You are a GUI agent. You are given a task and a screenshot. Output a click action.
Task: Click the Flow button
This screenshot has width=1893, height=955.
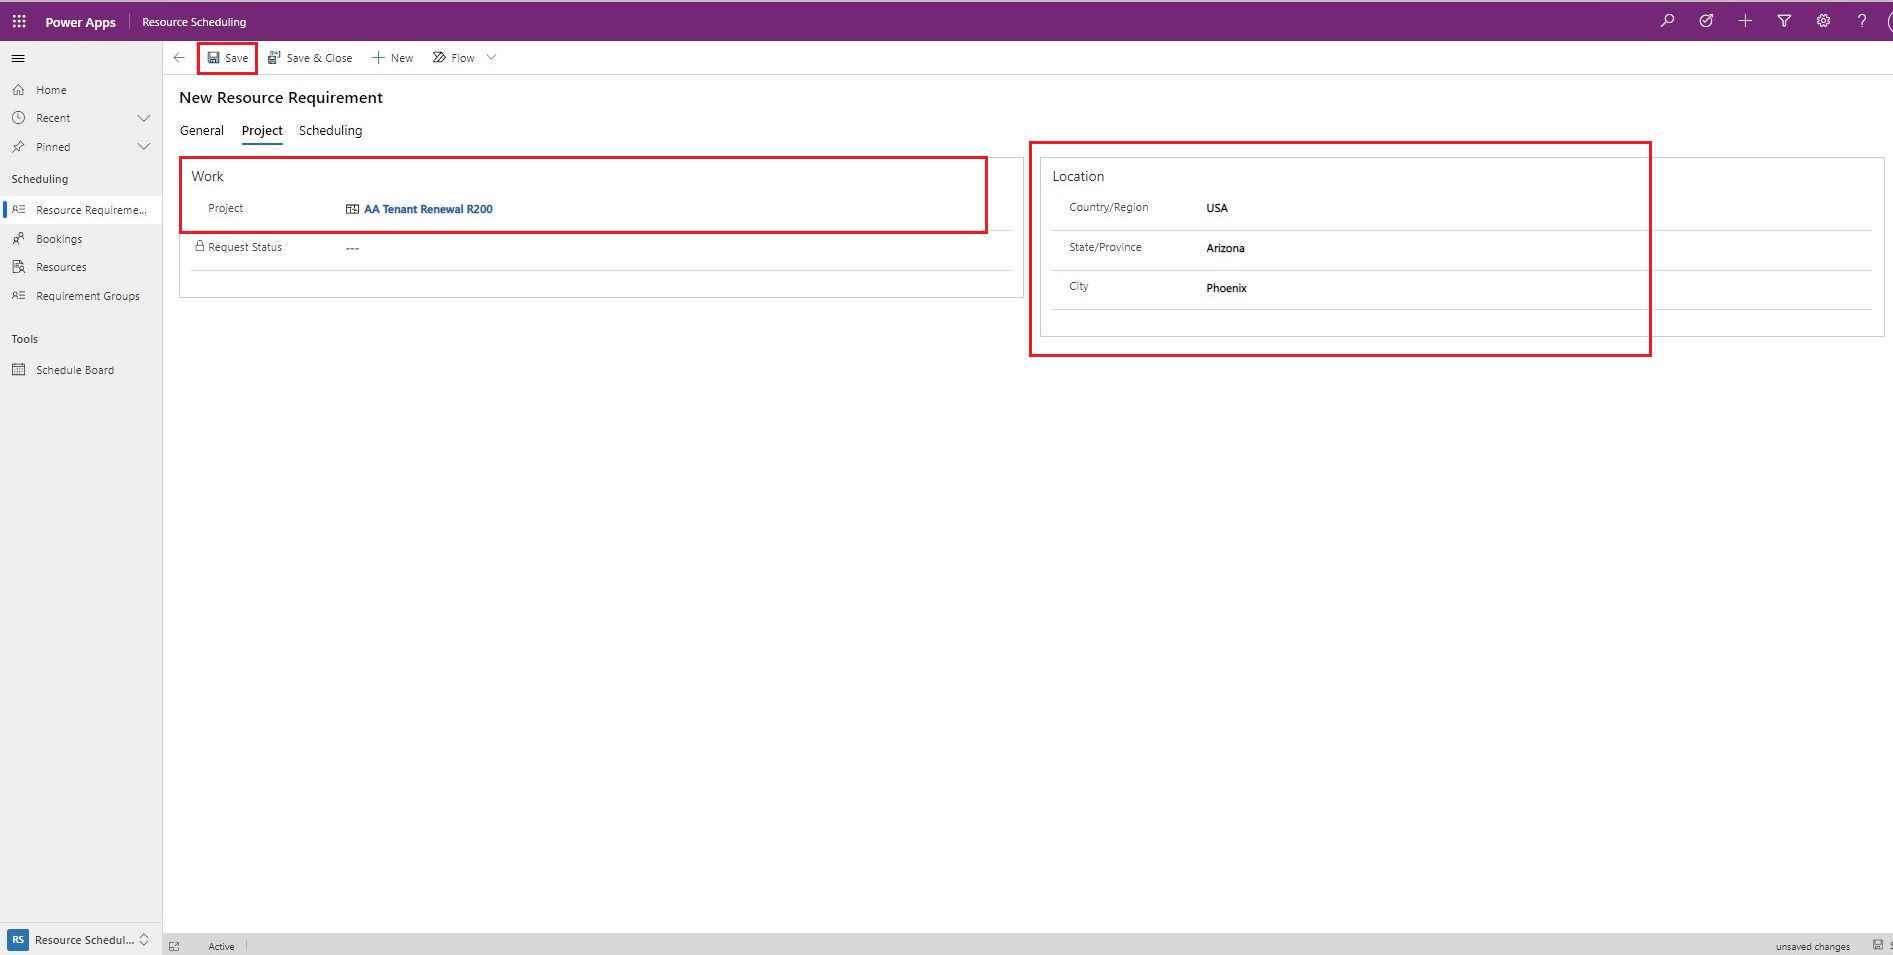click(x=454, y=58)
